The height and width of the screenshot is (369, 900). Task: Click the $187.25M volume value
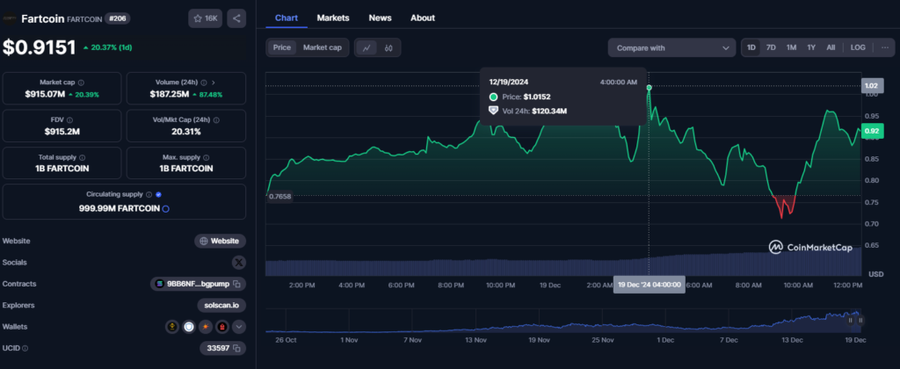169,94
